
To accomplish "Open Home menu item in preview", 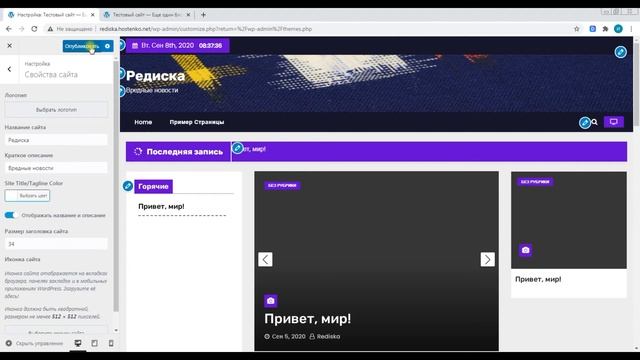I will [143, 122].
